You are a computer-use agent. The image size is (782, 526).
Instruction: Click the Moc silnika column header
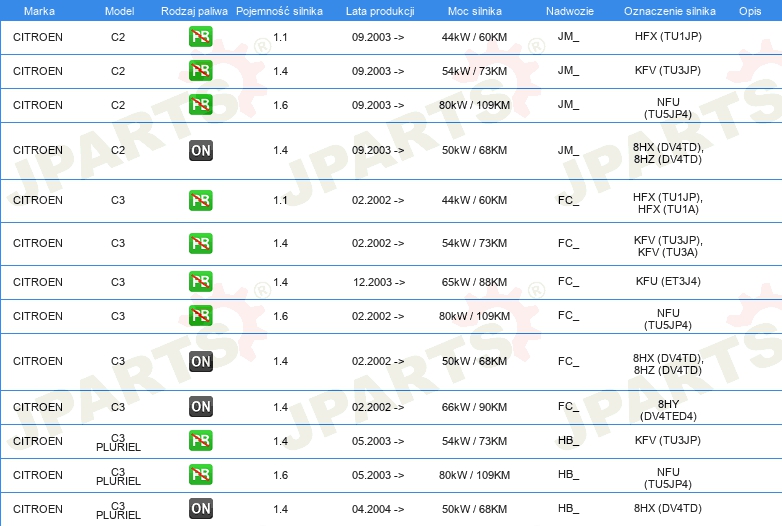point(474,11)
